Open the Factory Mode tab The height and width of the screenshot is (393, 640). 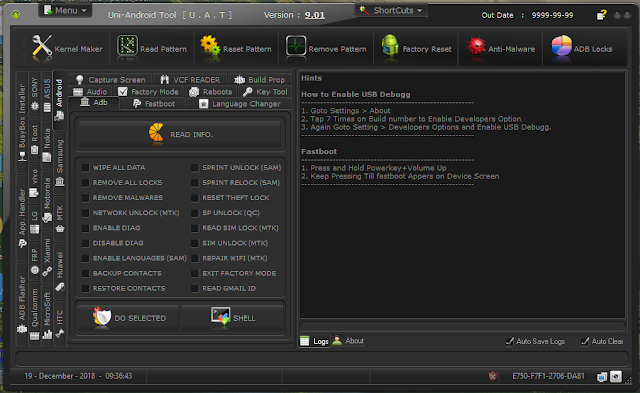click(149, 92)
